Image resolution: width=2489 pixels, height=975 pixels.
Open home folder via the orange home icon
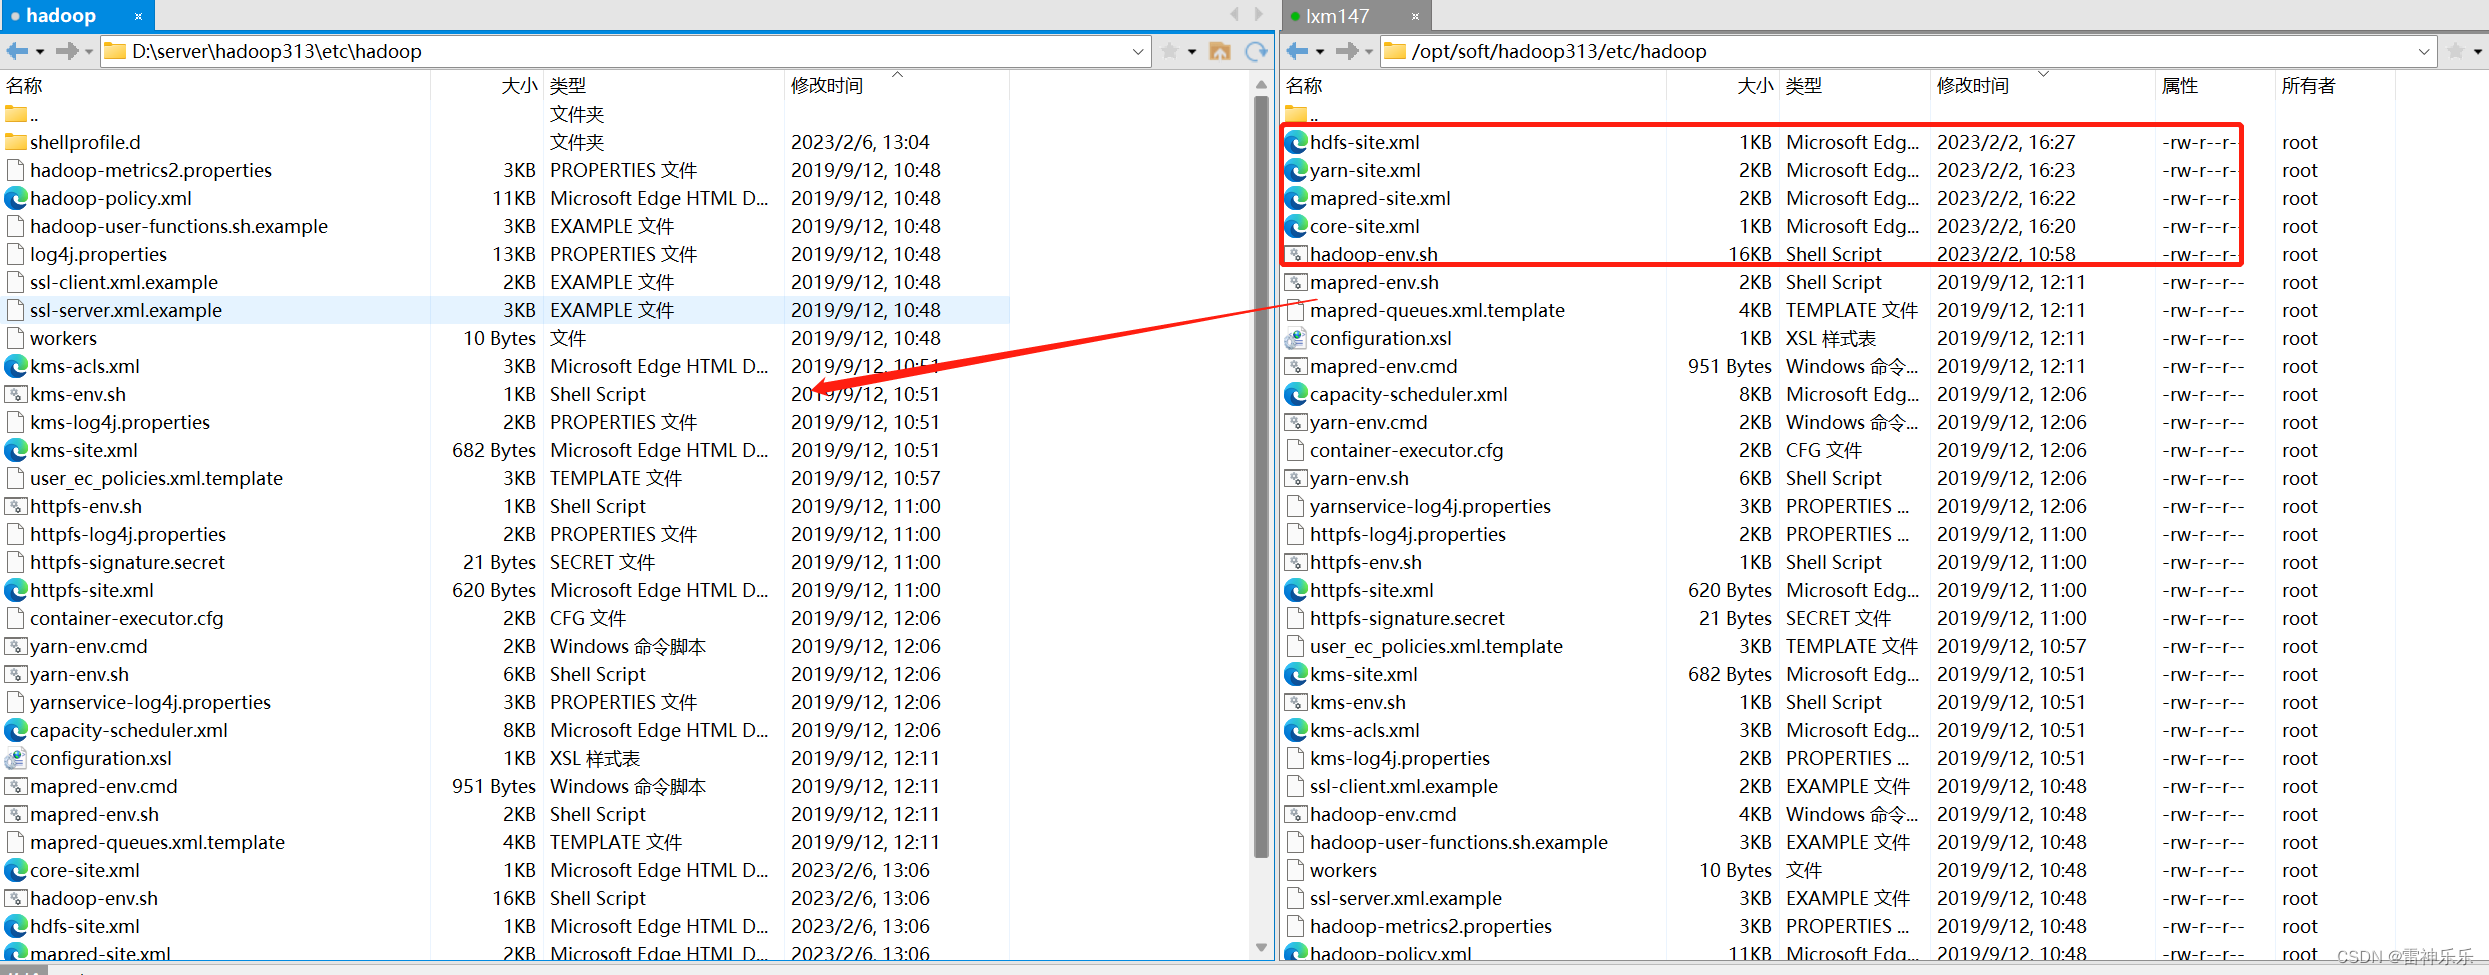(x=1220, y=51)
